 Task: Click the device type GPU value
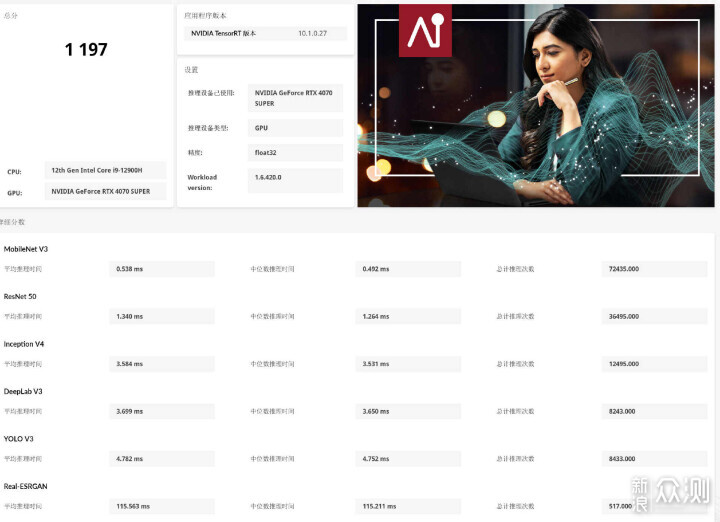coord(295,128)
